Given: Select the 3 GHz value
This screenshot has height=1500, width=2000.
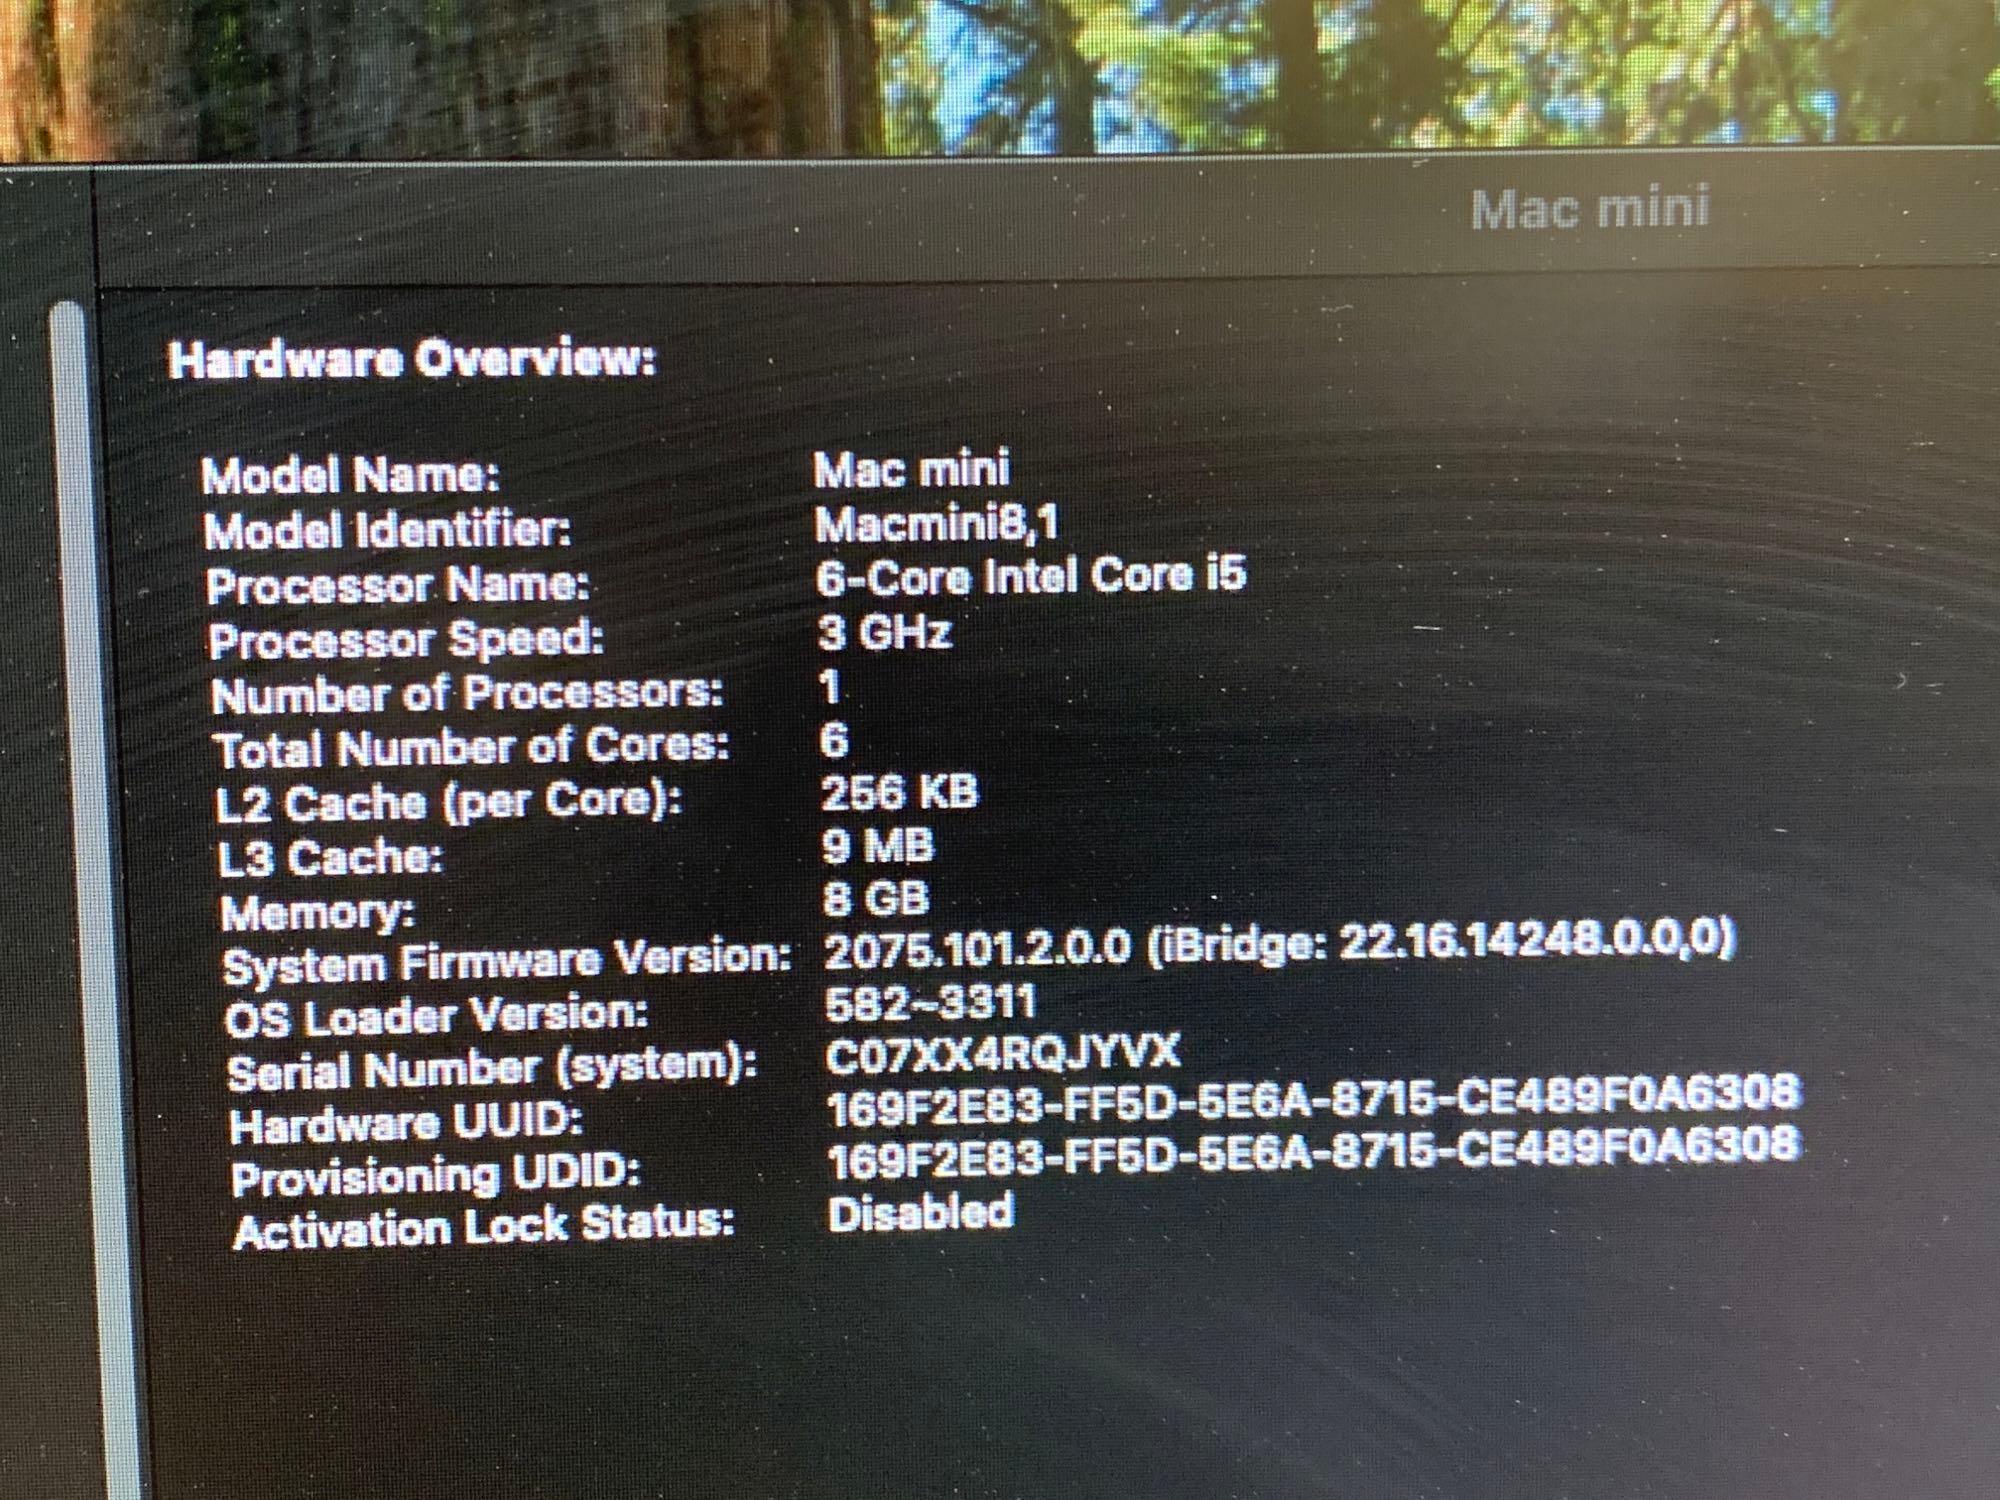Looking at the screenshot, I should (x=885, y=632).
